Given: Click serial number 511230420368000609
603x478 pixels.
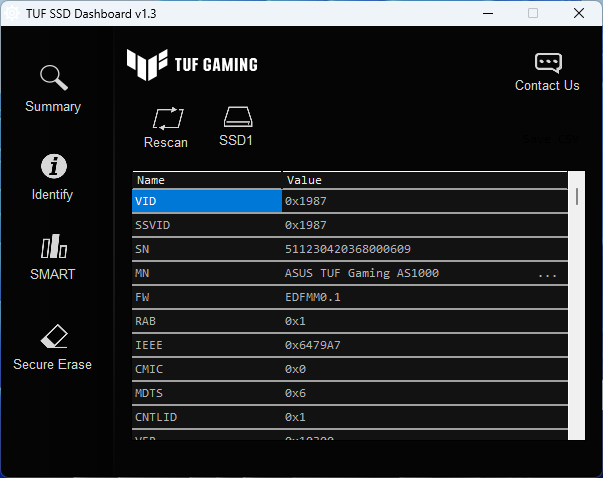Looking at the screenshot, I should [x=348, y=249].
